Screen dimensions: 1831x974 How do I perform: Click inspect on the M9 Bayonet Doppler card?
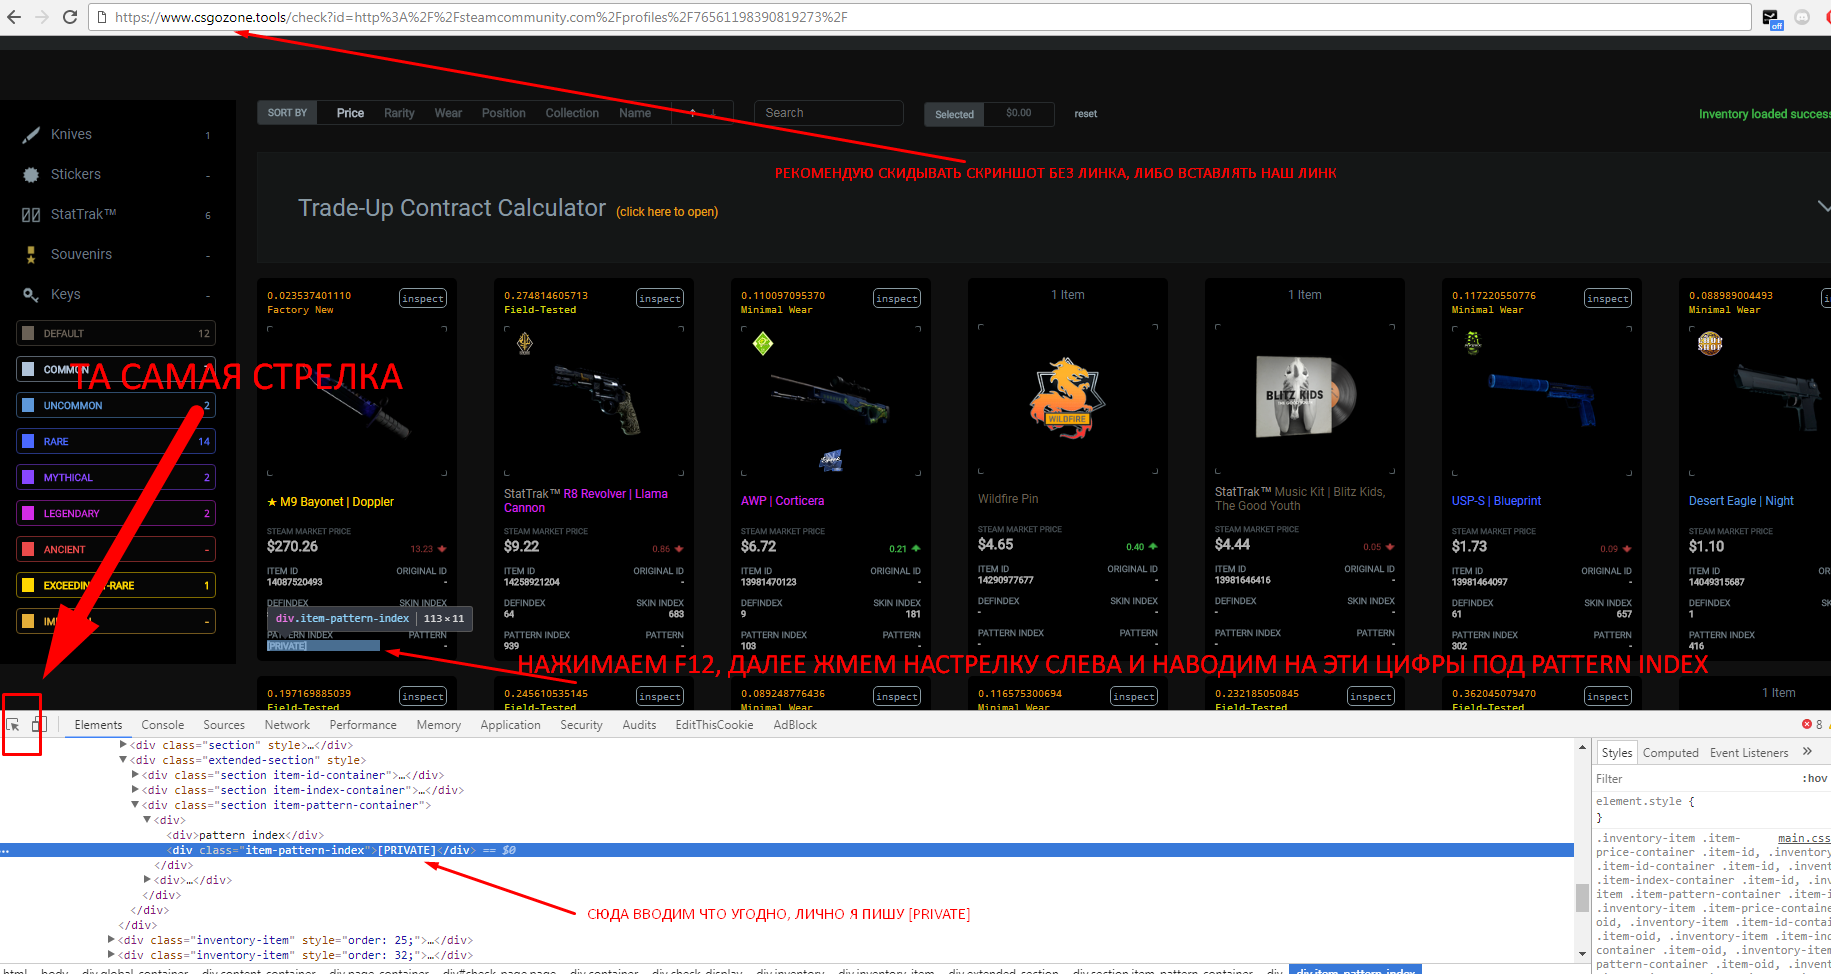coord(423,298)
